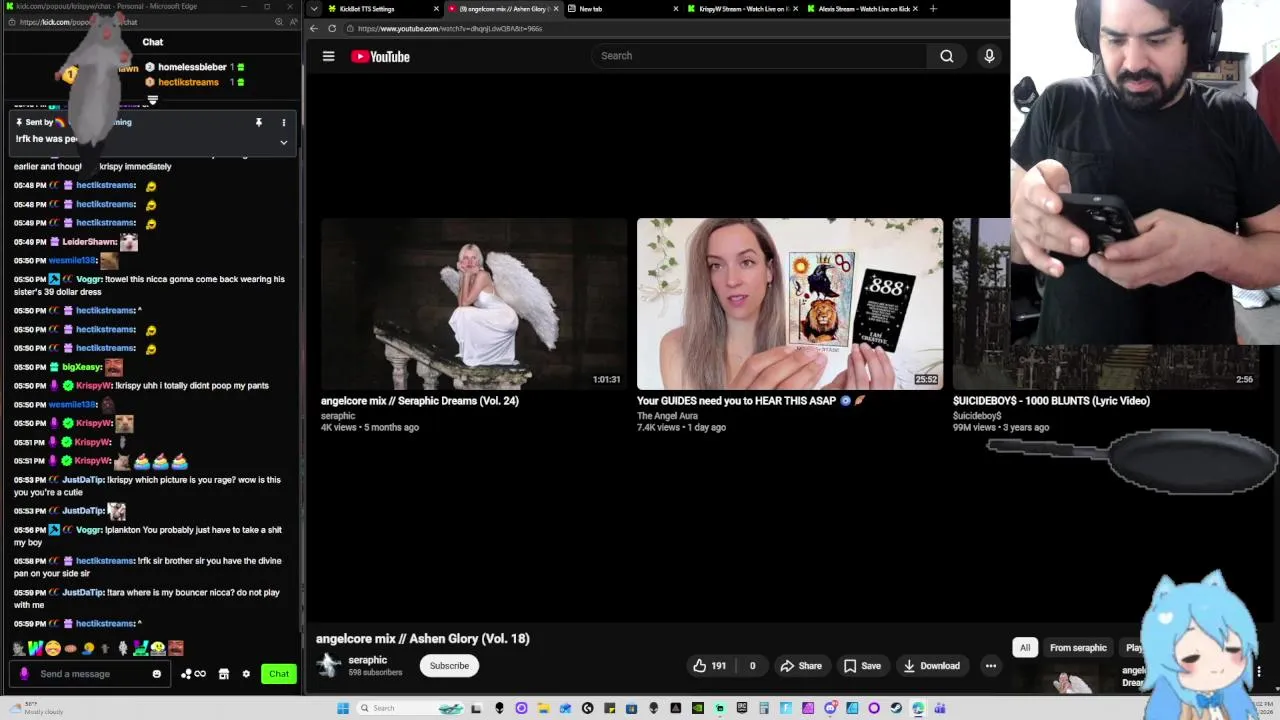The image size is (1280, 720).
Task: Open 'angelcore mix // Seraphic Dreams (Vol. 24)' title
Action: [x=419, y=401]
